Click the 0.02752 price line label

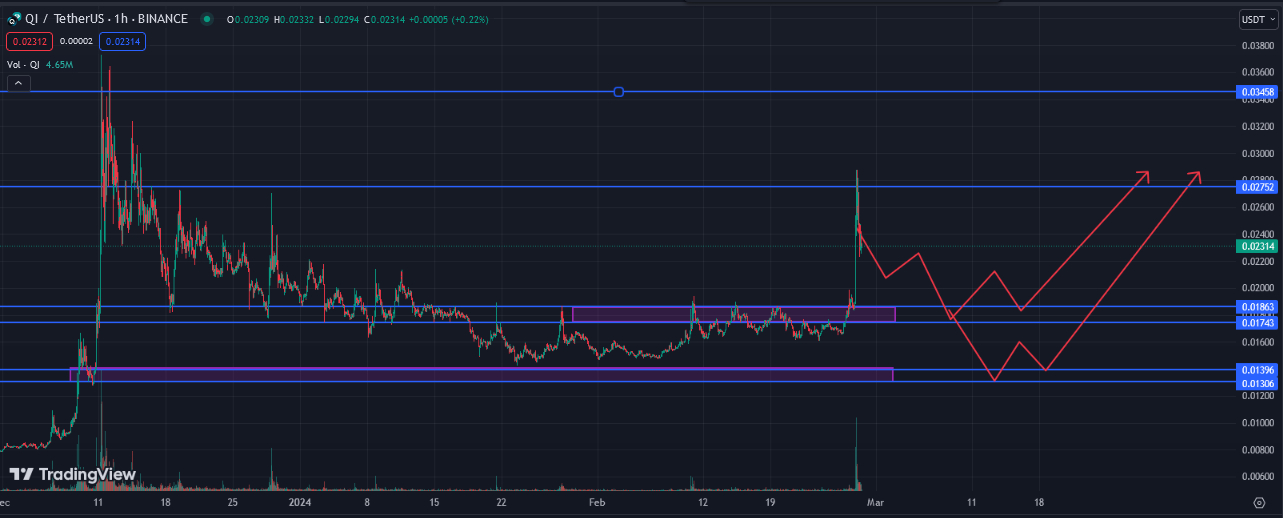pos(1257,187)
